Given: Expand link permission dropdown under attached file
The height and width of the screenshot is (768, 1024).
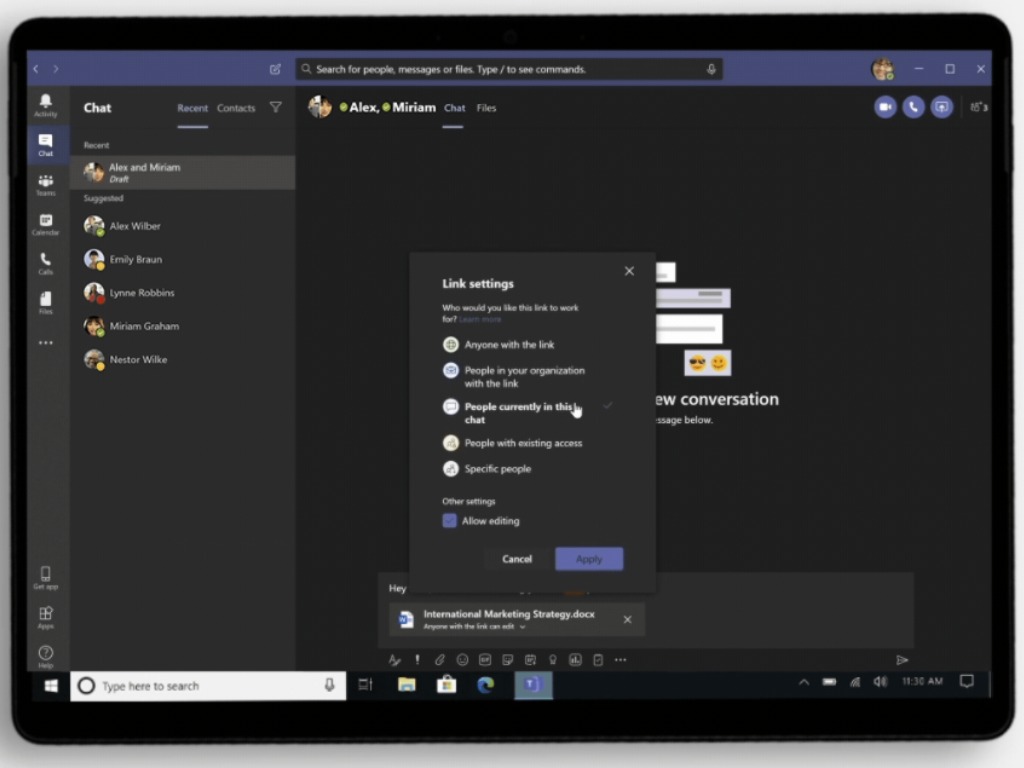Looking at the screenshot, I should 522,627.
